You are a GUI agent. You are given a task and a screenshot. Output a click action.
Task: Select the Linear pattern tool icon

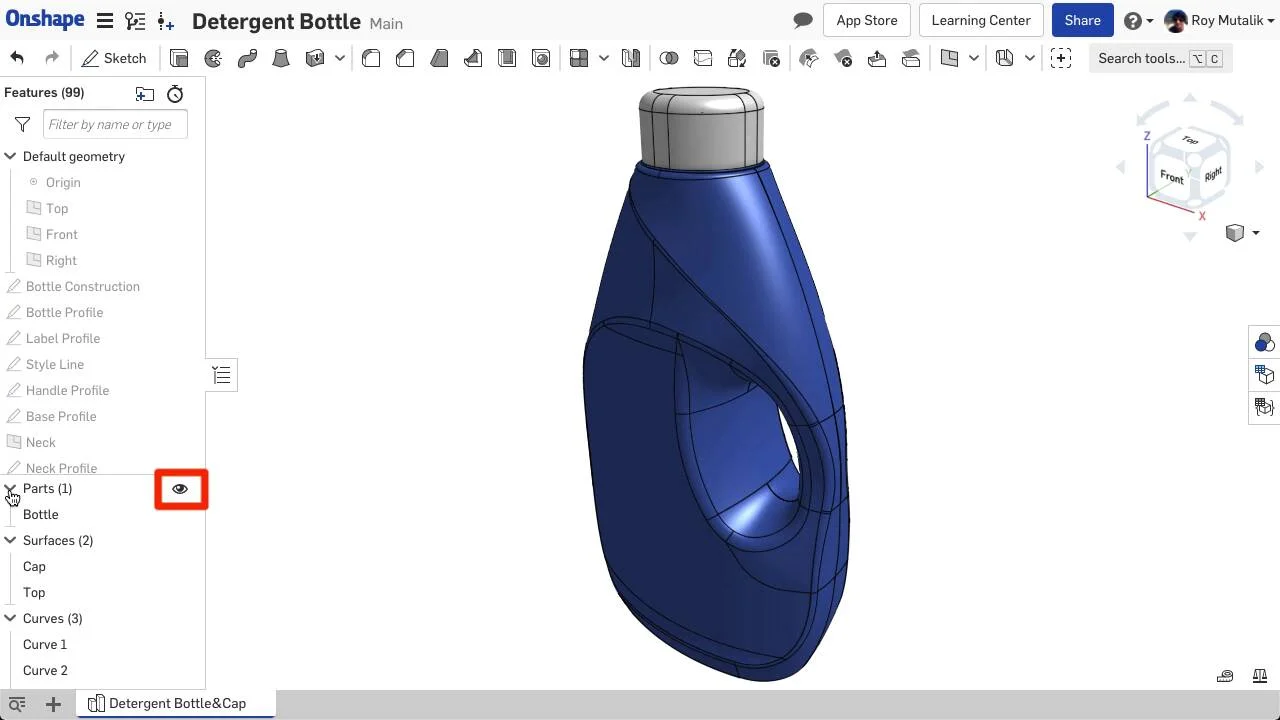[x=579, y=58]
